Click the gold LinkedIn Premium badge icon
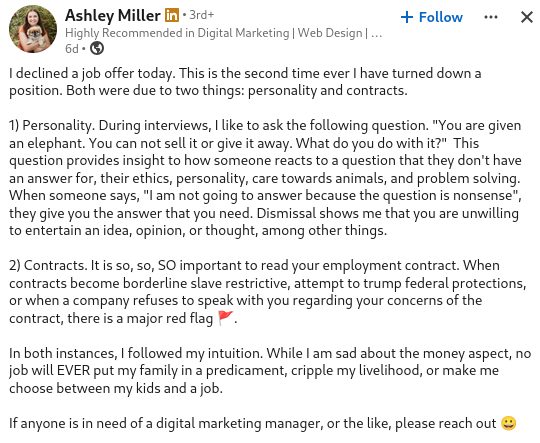 point(172,15)
